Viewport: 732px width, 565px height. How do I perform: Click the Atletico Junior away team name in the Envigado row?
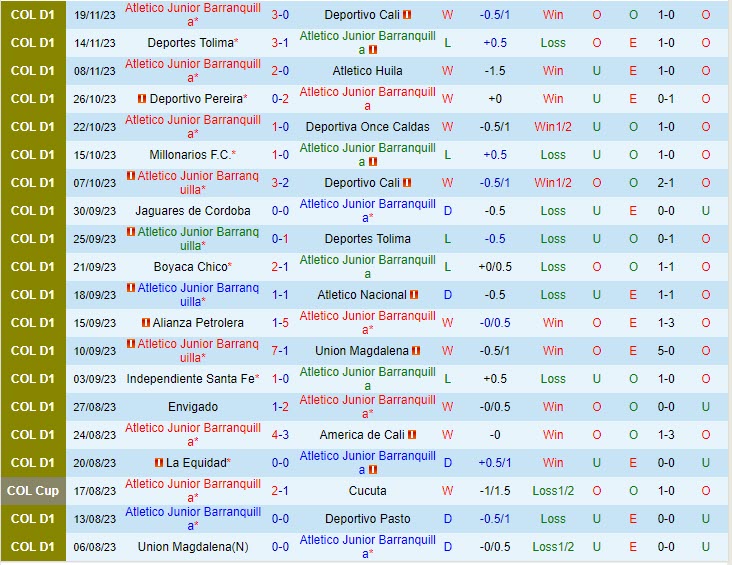point(367,407)
